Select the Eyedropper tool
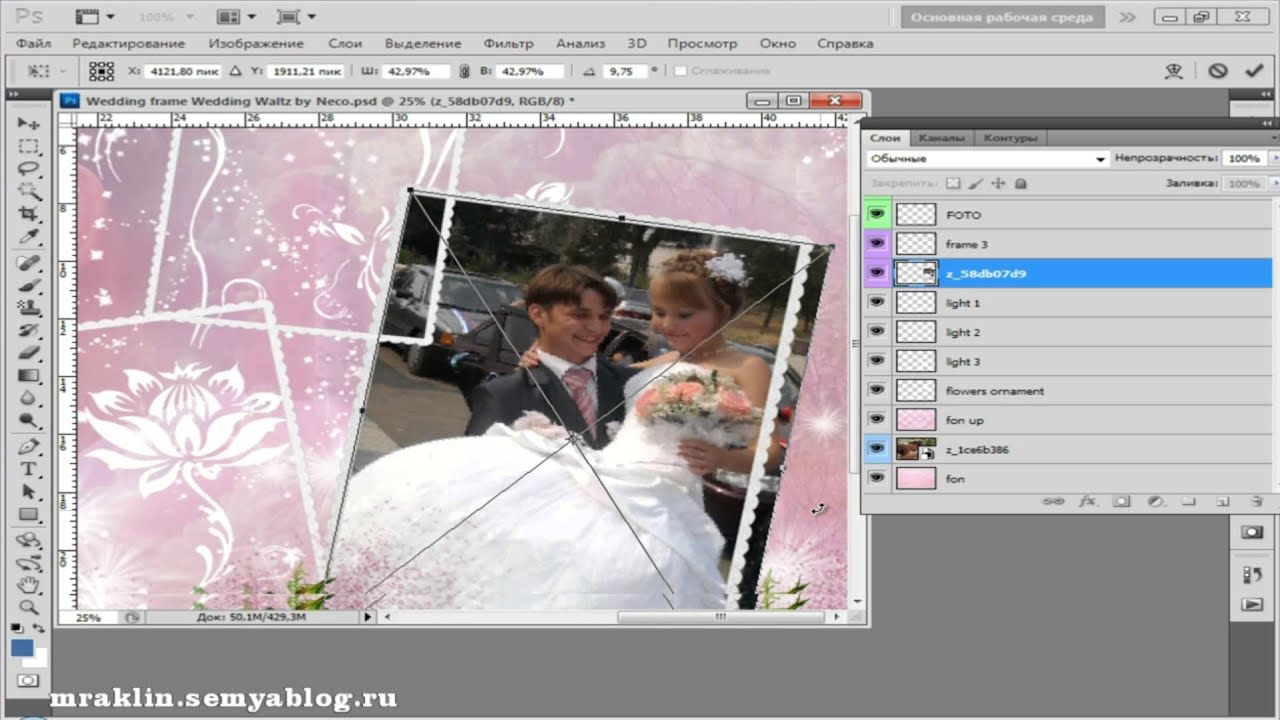This screenshot has height=720, width=1280. pyautogui.click(x=28, y=237)
